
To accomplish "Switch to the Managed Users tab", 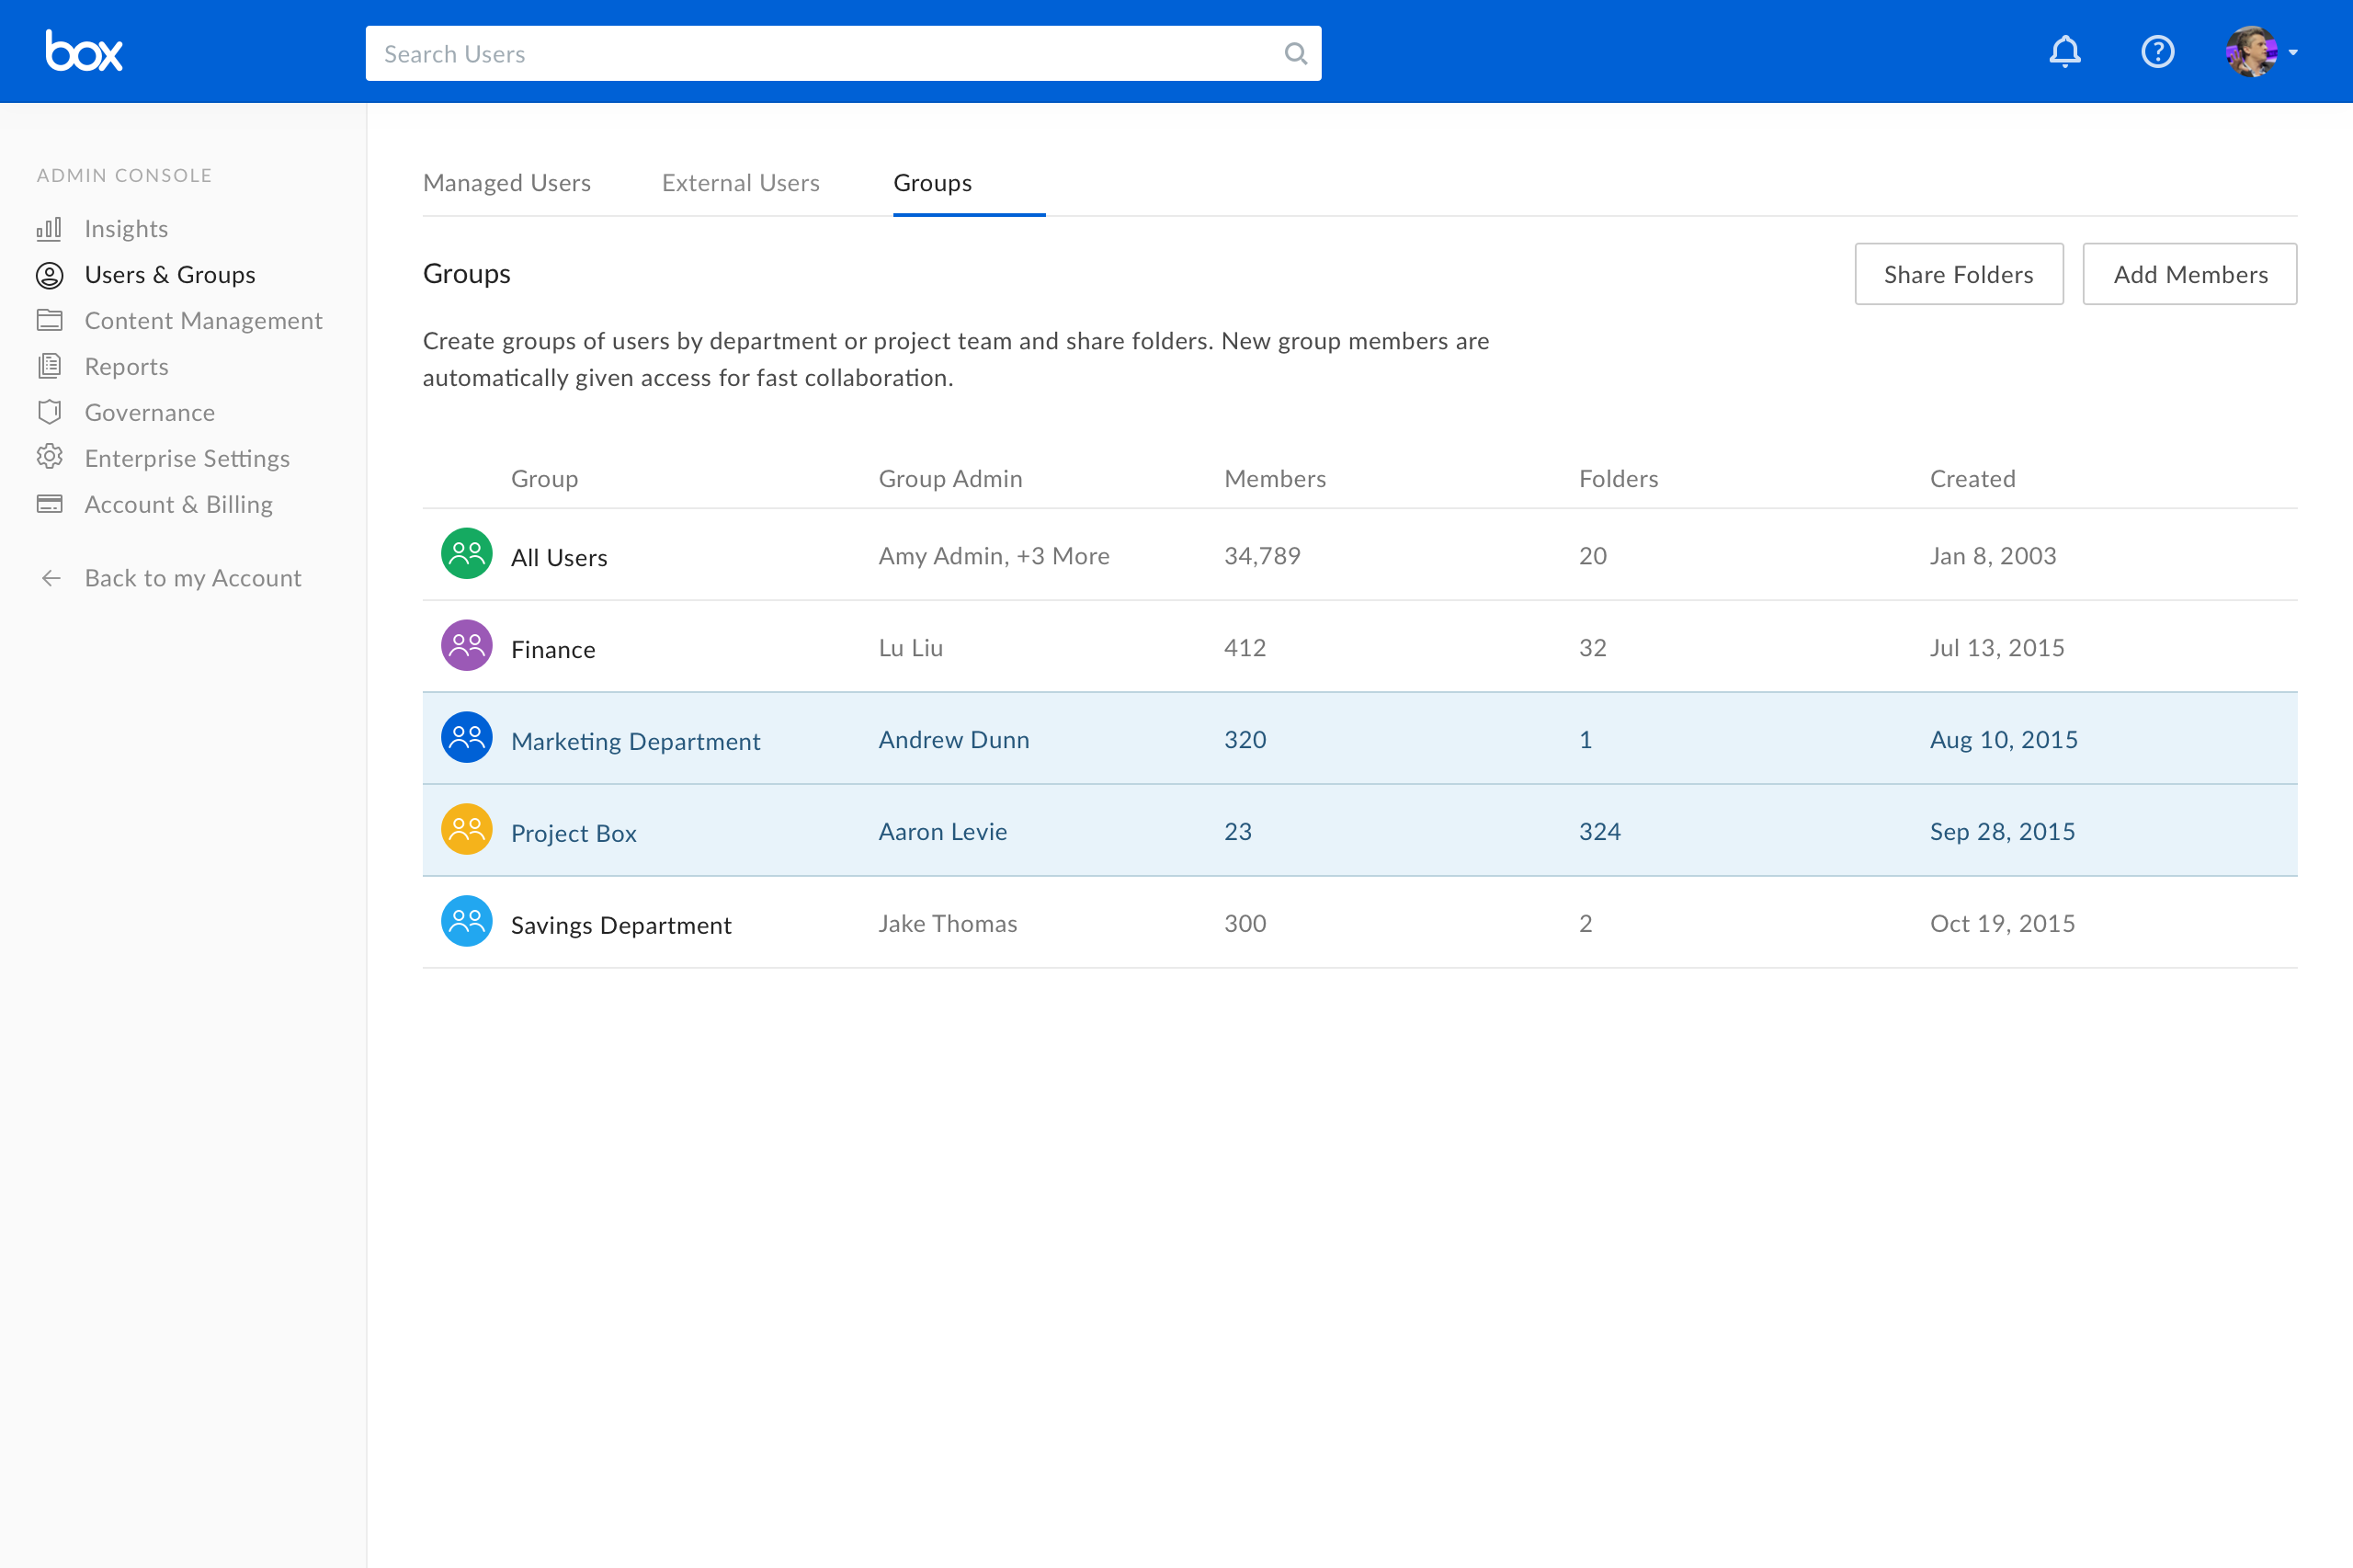I will (x=506, y=183).
